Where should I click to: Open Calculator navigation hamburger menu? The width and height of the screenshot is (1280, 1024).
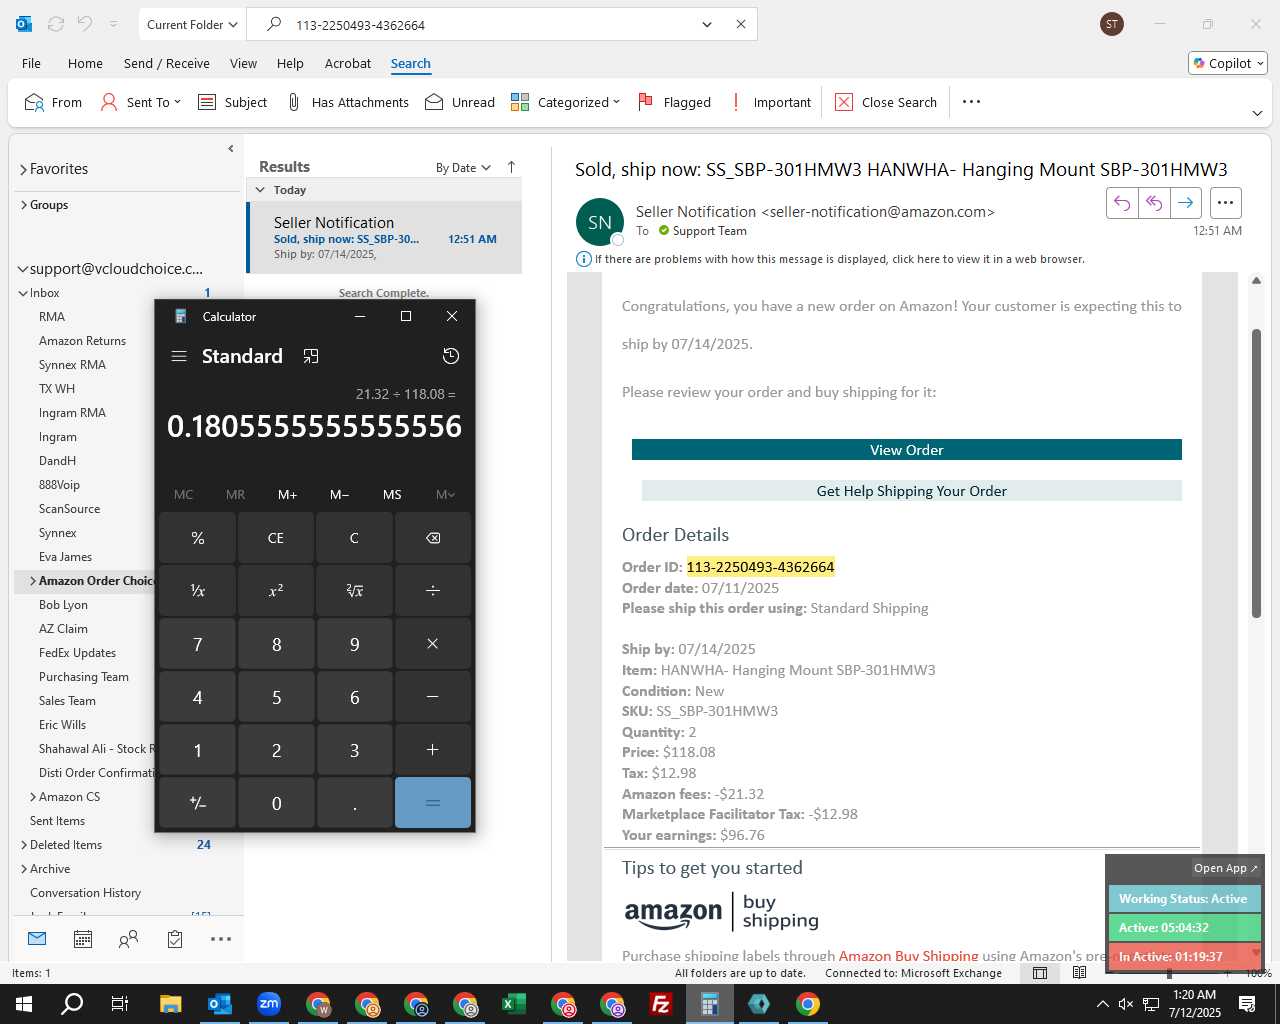179,356
